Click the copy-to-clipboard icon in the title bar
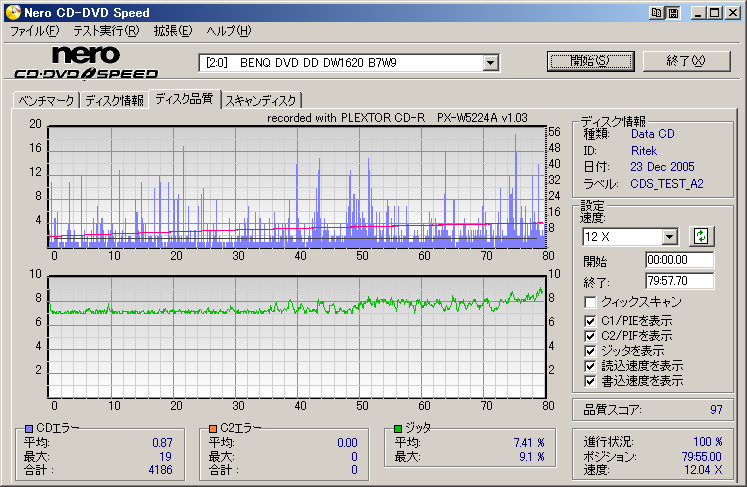The width and height of the screenshot is (747, 487). (x=657, y=13)
